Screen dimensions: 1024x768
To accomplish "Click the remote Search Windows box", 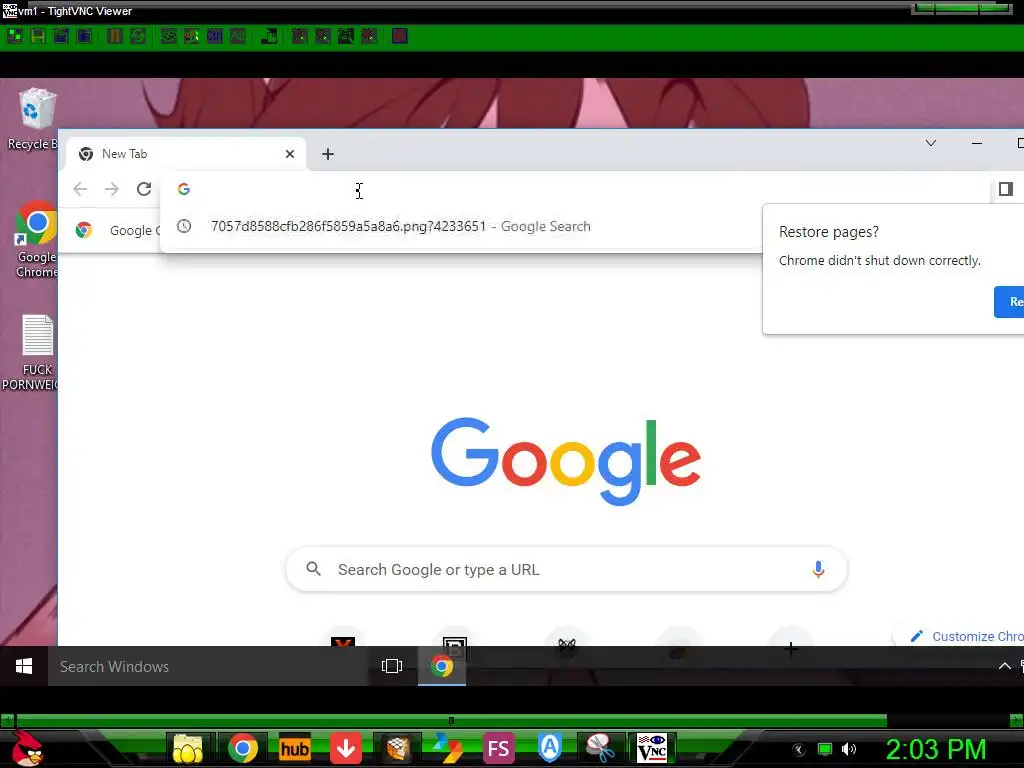I will 209,666.
